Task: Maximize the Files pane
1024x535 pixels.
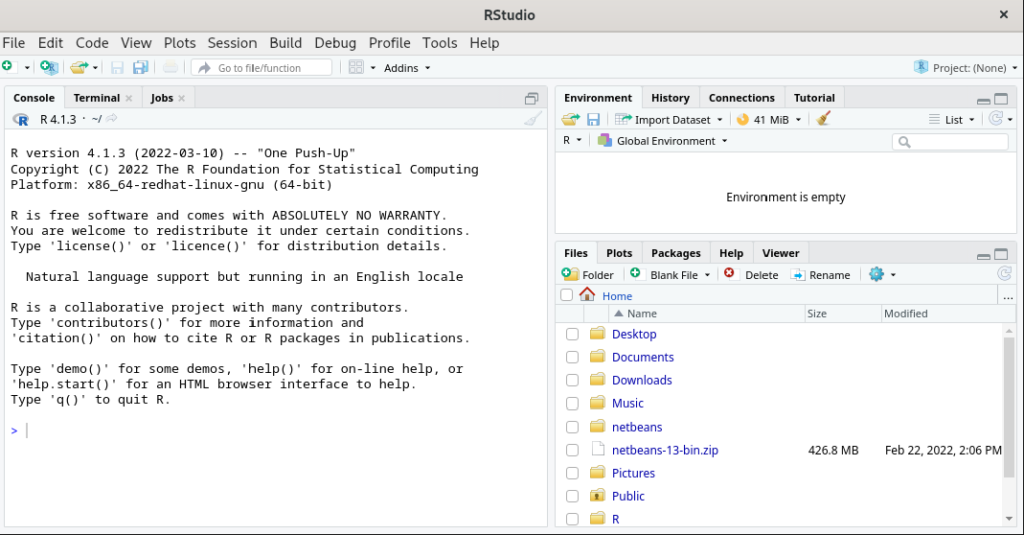Action: (1001, 255)
